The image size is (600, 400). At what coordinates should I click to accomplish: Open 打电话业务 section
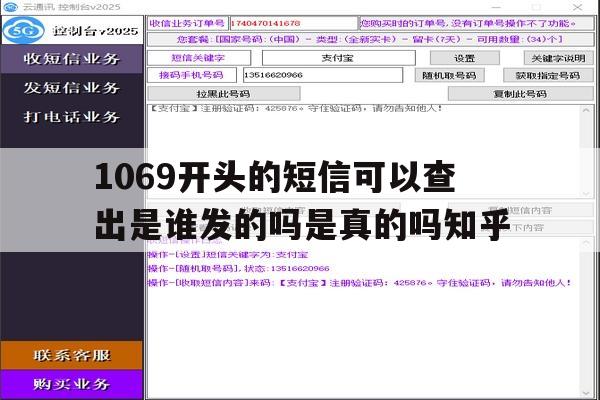coord(72,117)
